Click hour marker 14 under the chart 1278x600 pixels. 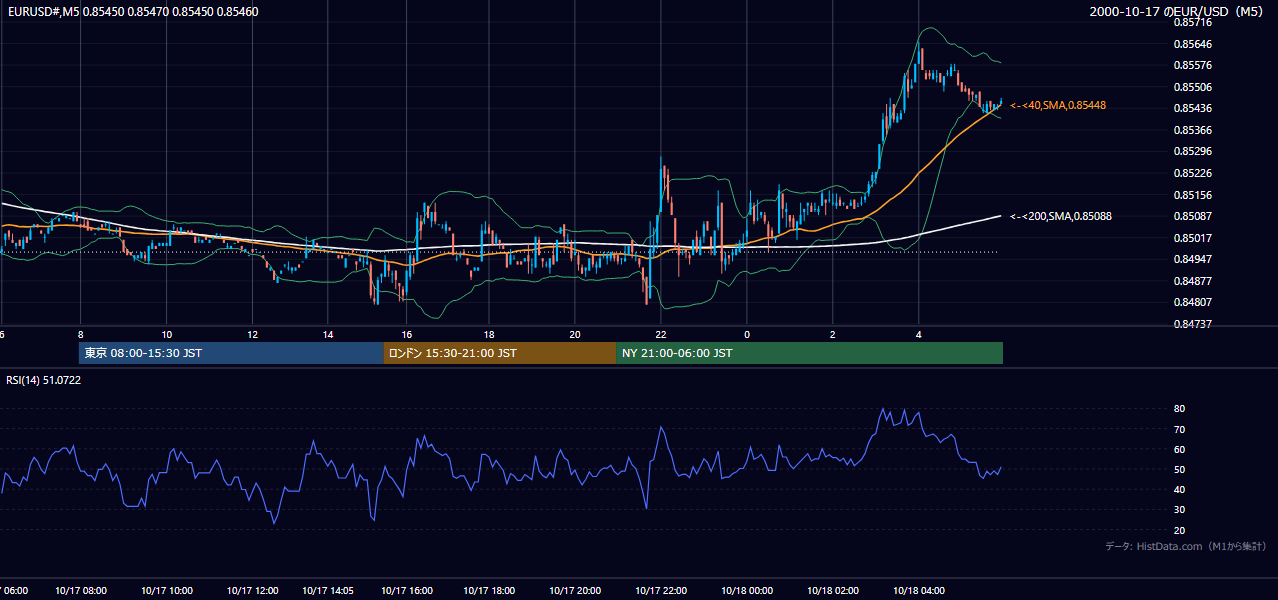tap(328, 334)
